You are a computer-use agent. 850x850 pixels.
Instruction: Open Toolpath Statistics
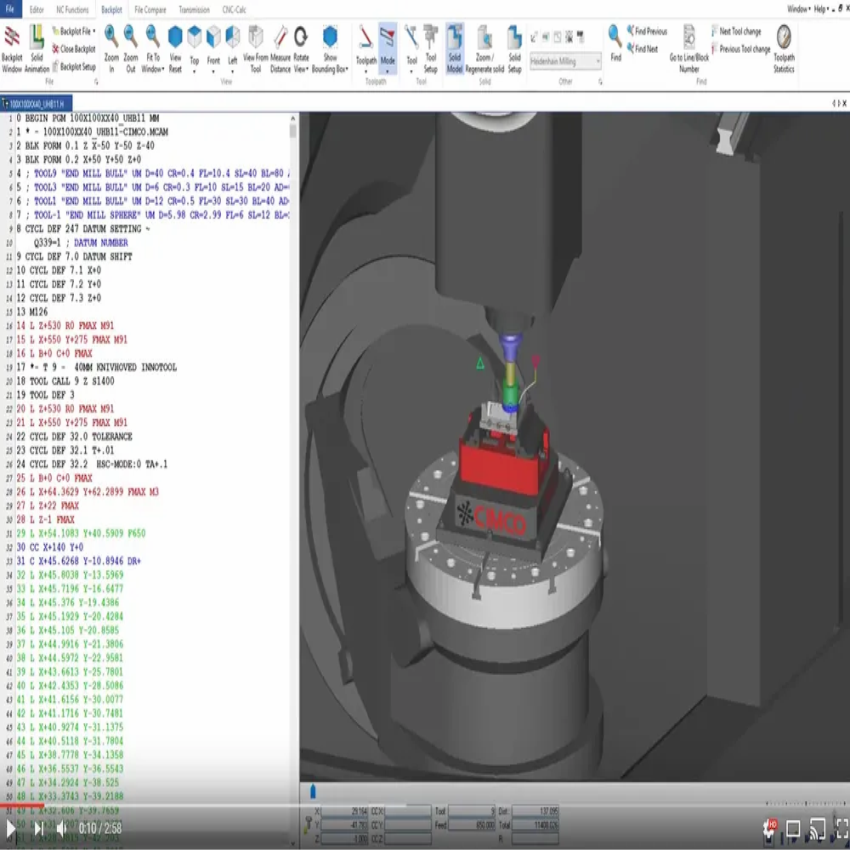pyautogui.click(x=784, y=48)
